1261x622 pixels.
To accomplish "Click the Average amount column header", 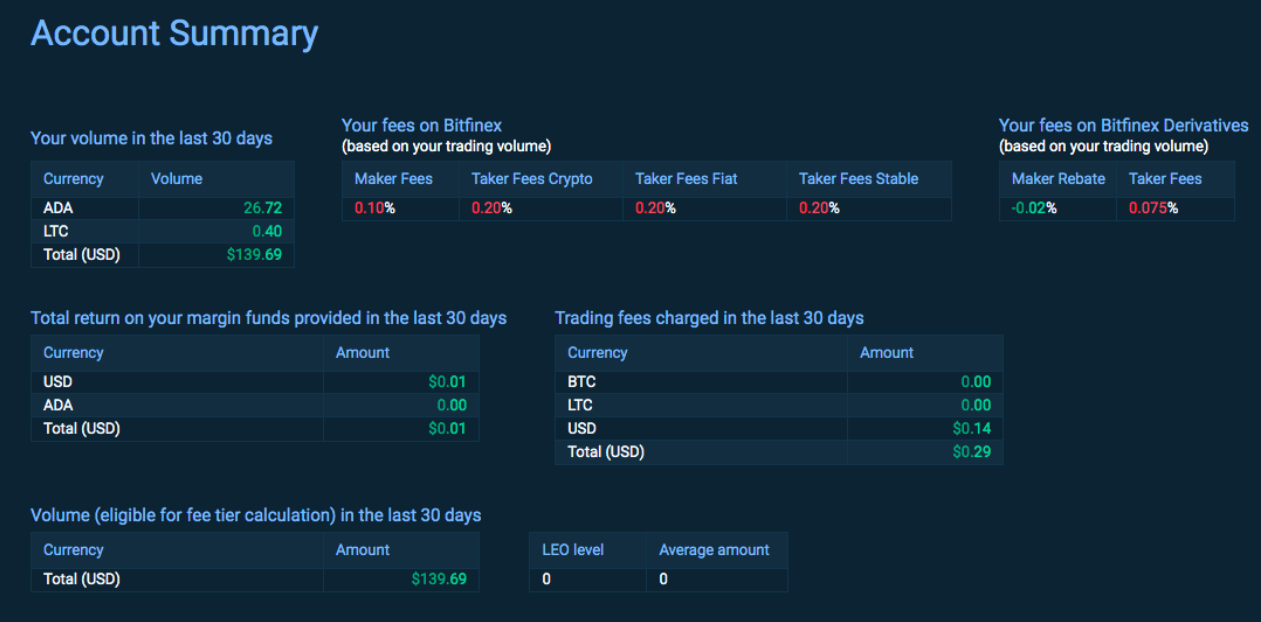I will coord(714,550).
